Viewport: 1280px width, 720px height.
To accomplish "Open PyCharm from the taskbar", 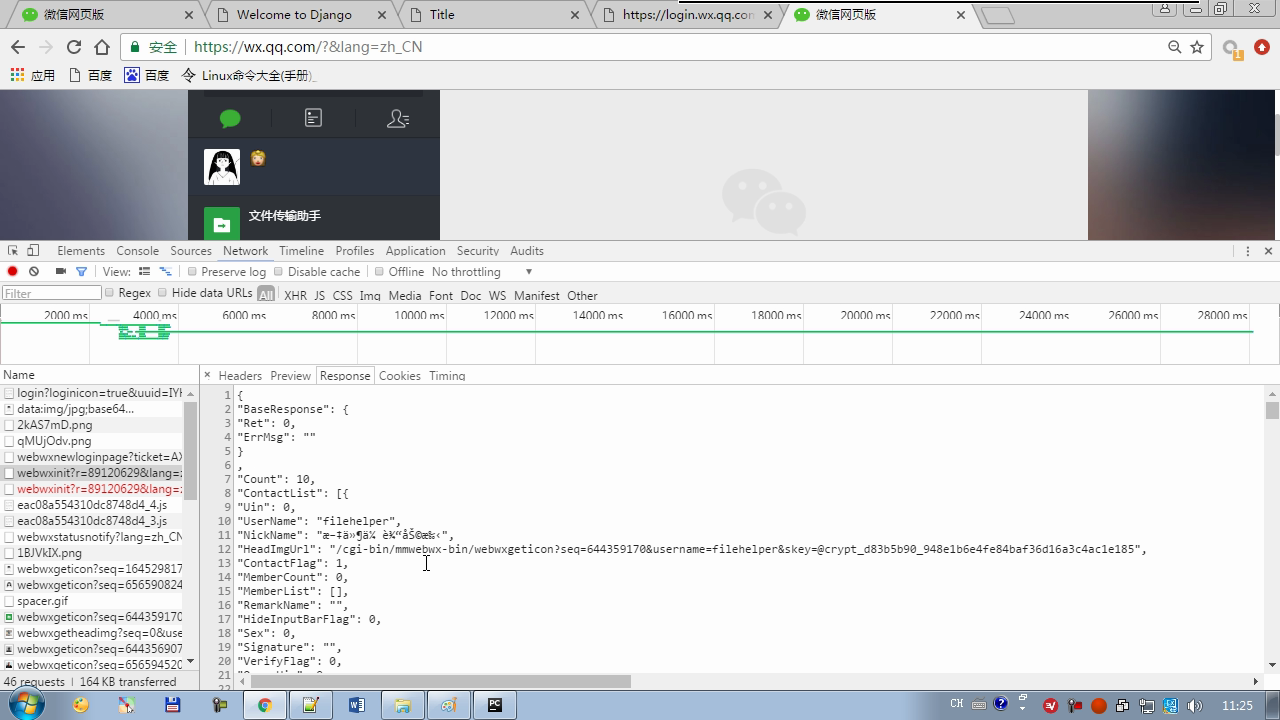I will tap(494, 705).
